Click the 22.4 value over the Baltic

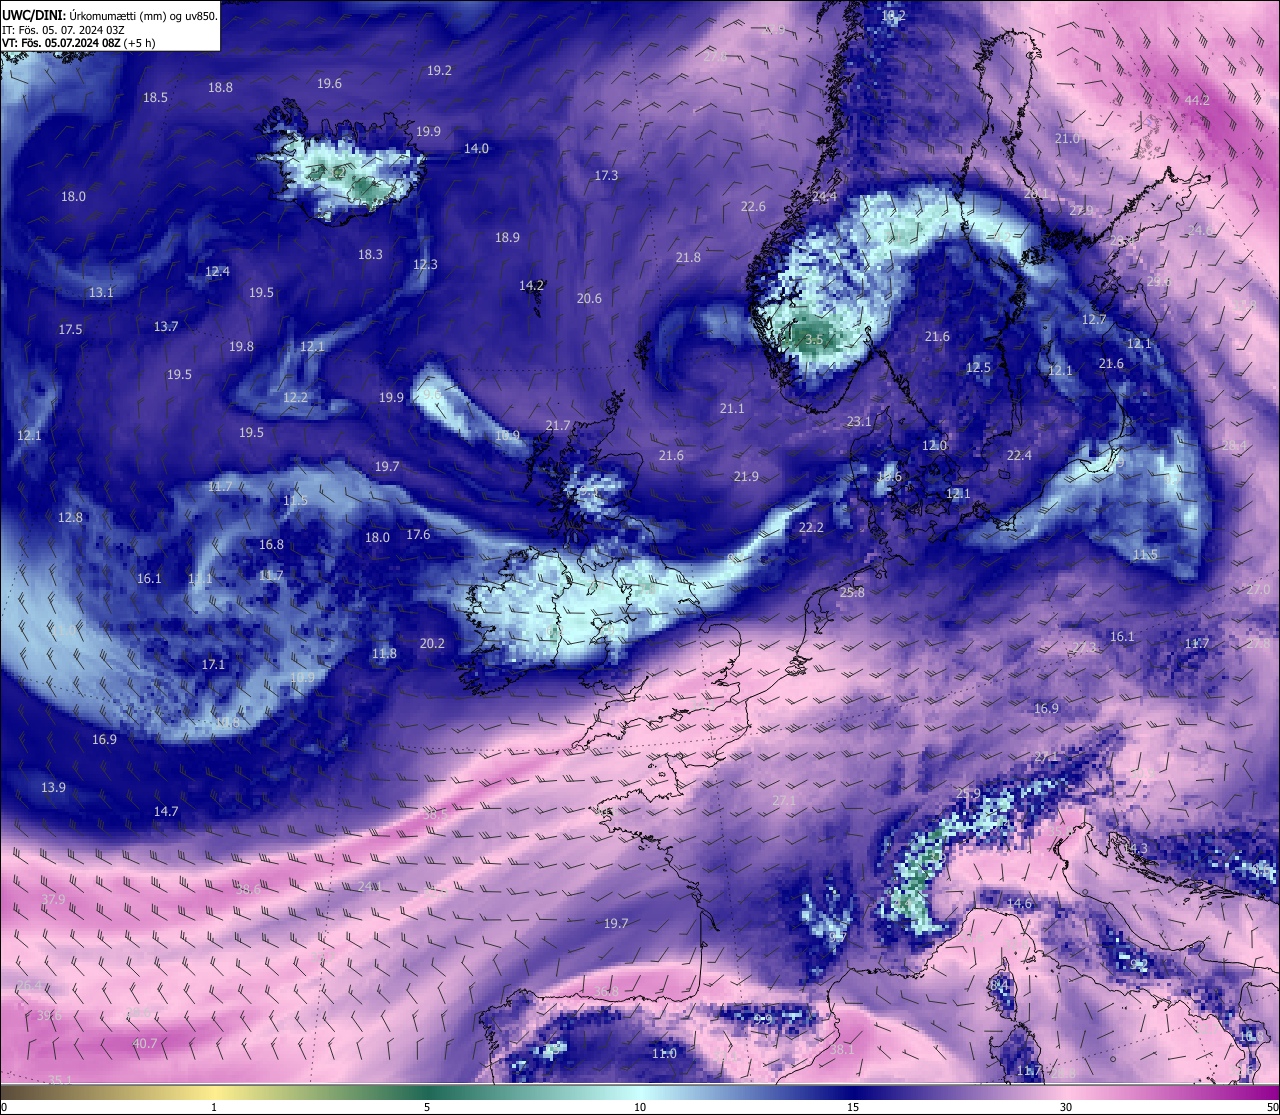click(1018, 456)
